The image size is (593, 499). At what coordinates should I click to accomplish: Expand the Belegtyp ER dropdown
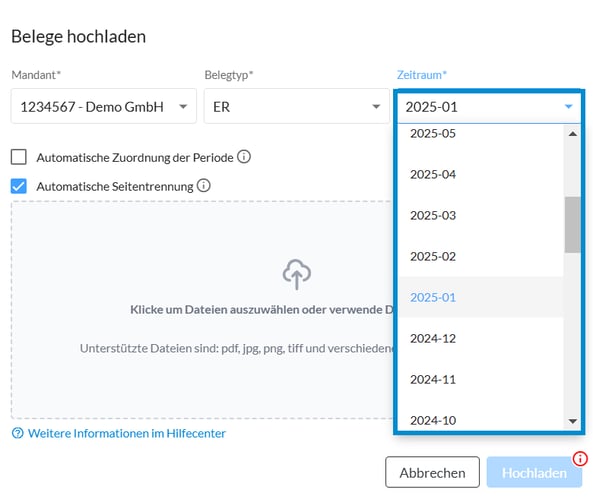point(296,106)
